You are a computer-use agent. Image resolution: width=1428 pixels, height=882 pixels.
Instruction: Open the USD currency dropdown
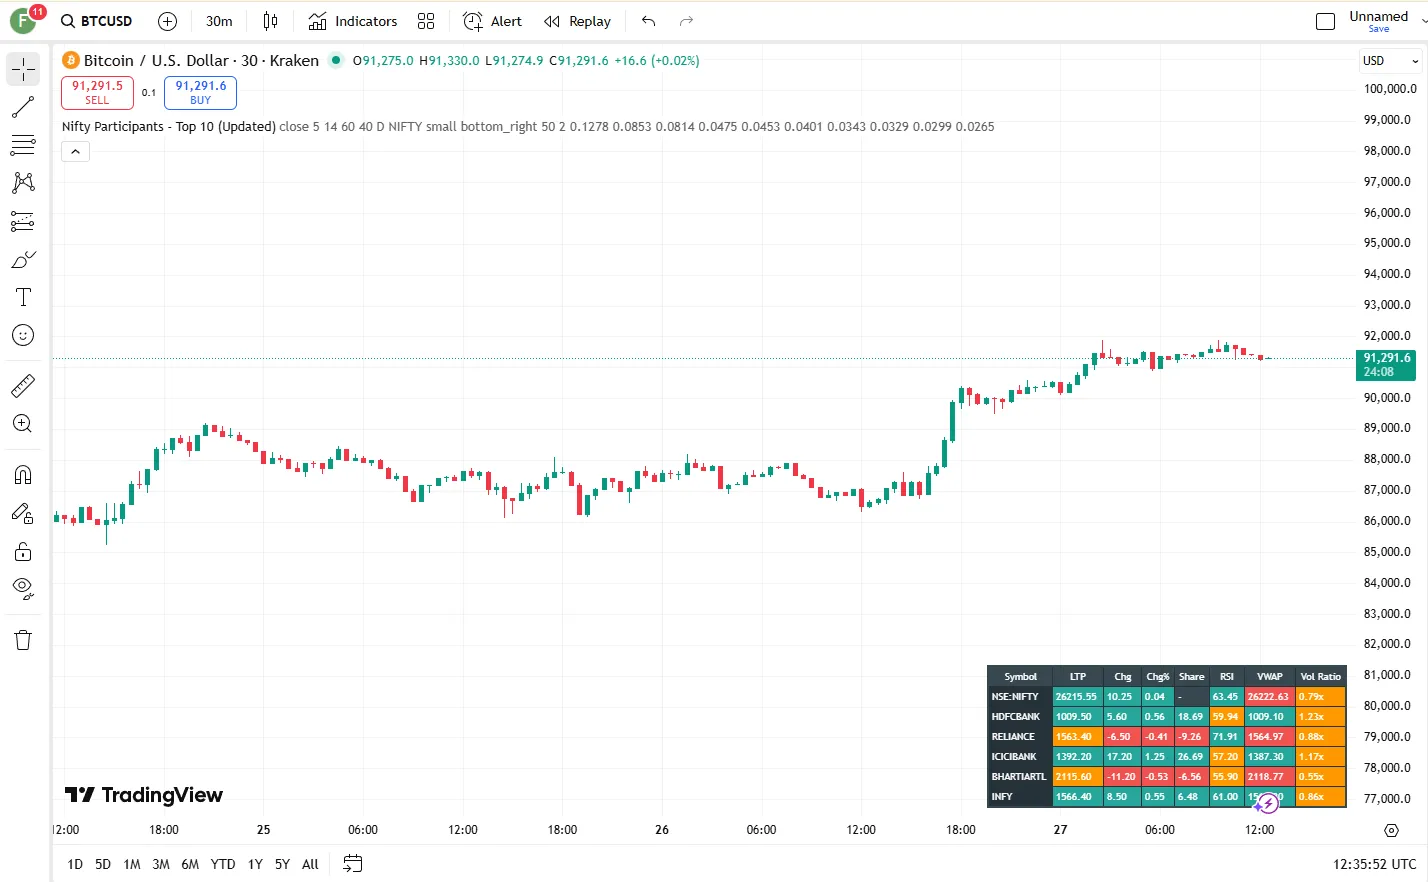pos(1390,61)
